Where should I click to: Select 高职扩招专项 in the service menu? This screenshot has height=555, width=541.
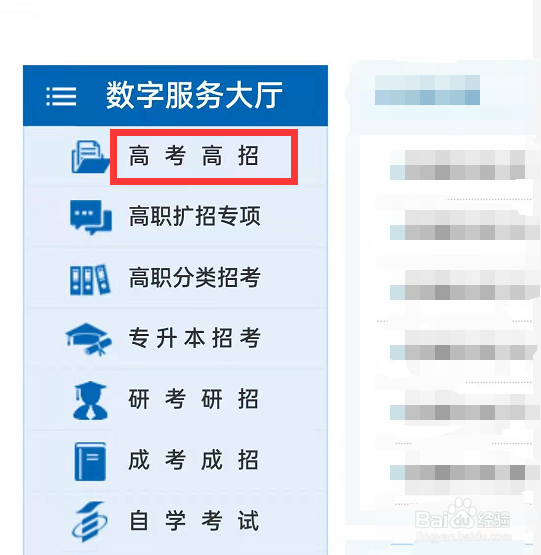pyautogui.click(x=195, y=216)
